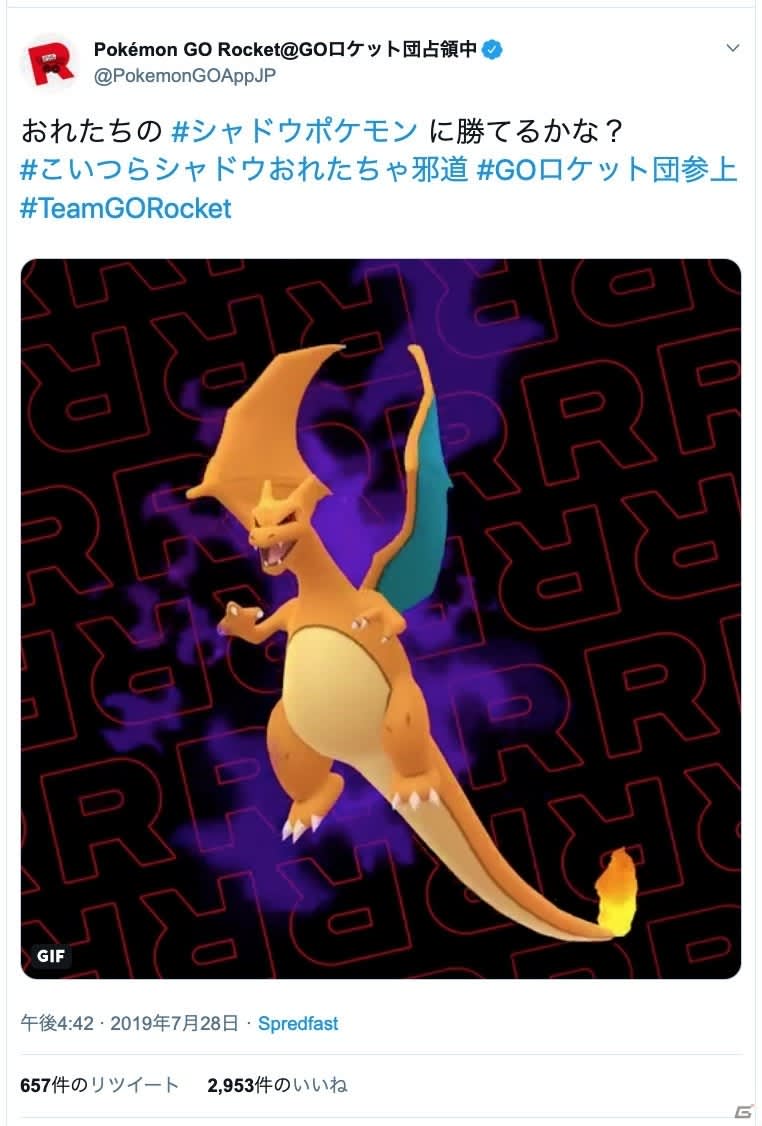Open the account name Pokémon GO Rocket

285,50
